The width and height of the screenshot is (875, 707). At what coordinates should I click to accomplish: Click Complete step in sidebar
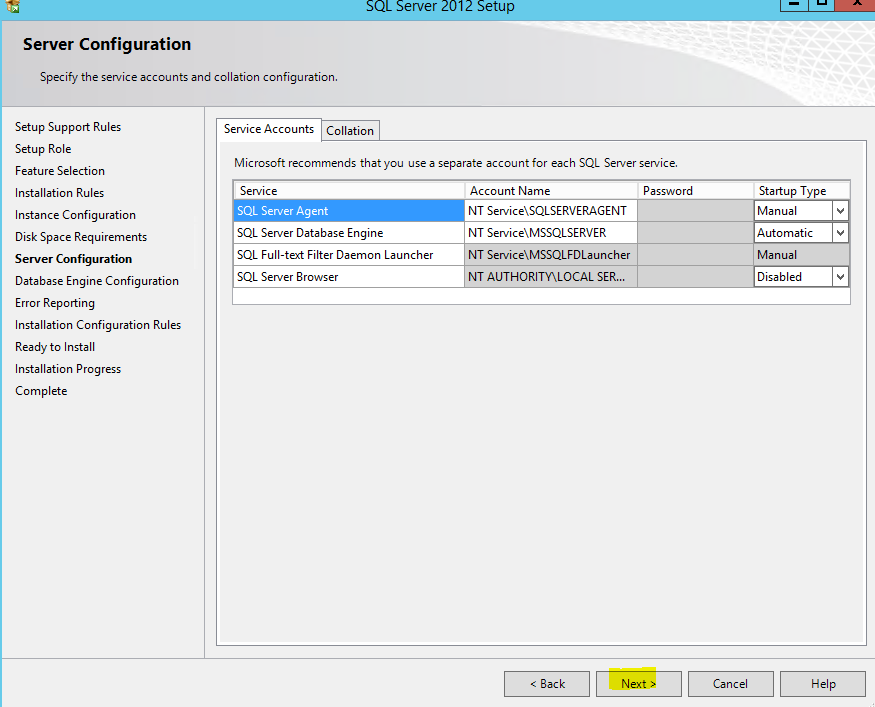pos(41,391)
